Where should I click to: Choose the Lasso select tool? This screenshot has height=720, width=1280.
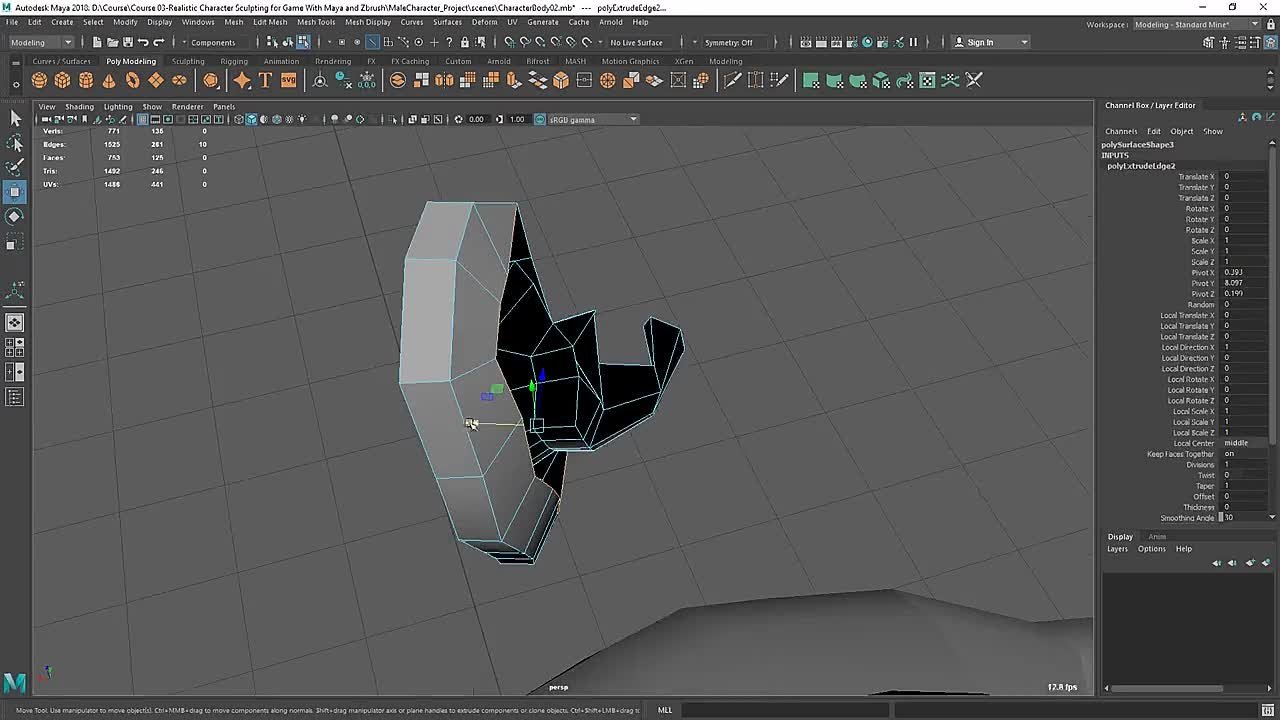click(15, 143)
